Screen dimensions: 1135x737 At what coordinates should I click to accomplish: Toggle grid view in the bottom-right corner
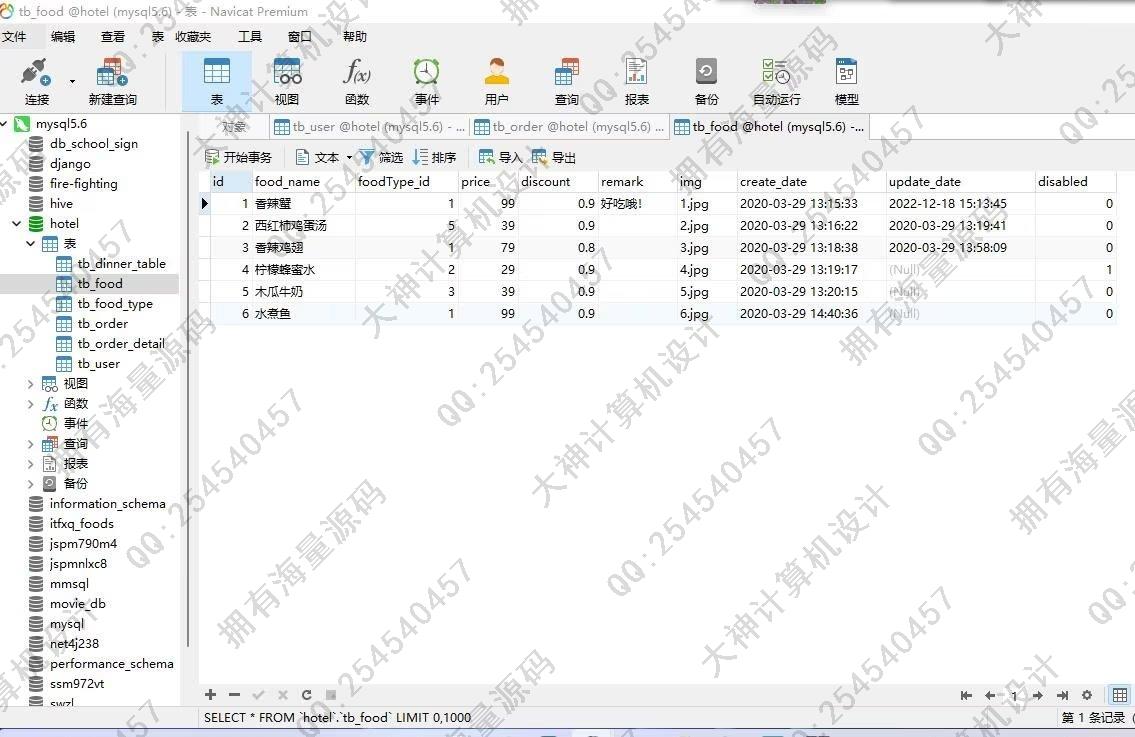1120,695
